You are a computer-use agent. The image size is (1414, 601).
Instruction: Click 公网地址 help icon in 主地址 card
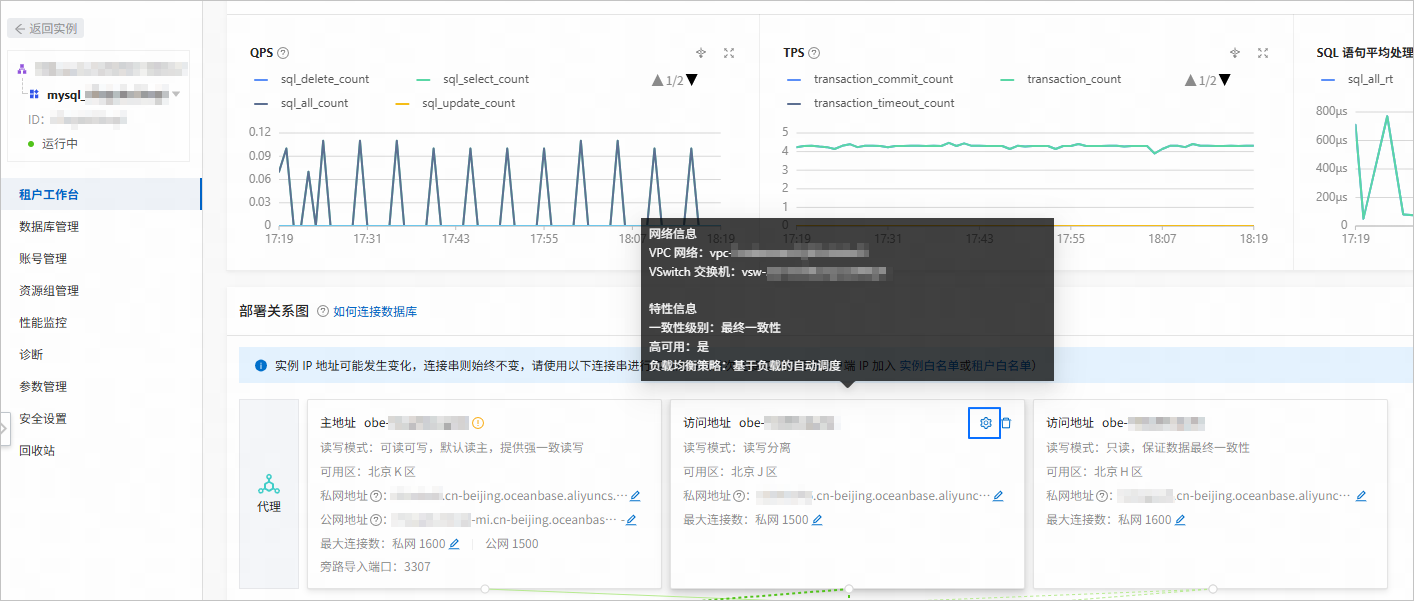click(376, 519)
